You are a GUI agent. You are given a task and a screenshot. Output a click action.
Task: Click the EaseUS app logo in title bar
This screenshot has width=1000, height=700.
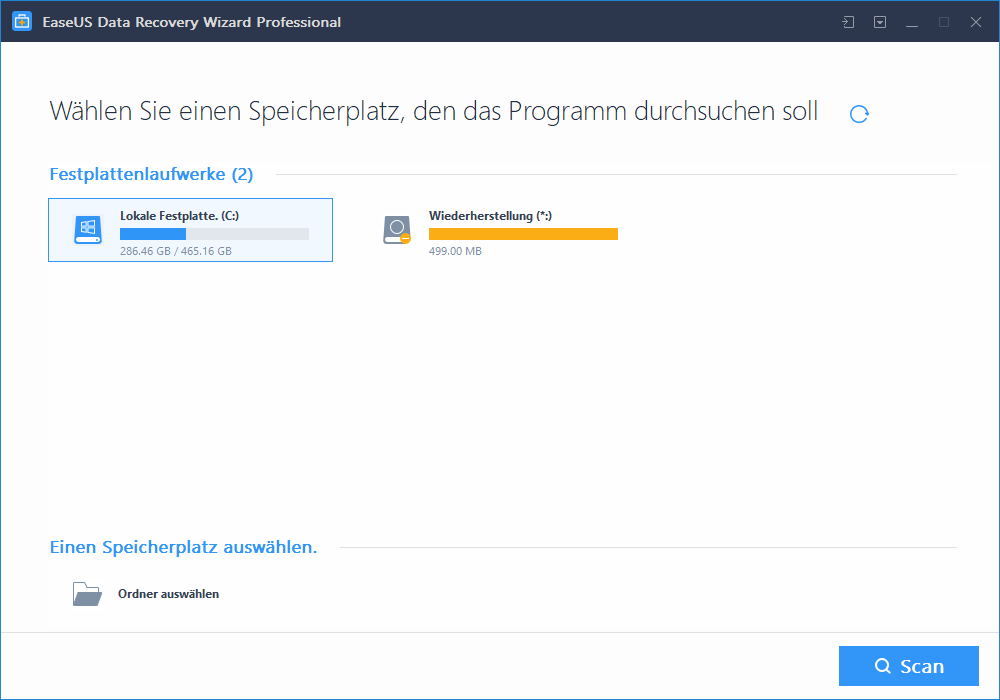22,22
